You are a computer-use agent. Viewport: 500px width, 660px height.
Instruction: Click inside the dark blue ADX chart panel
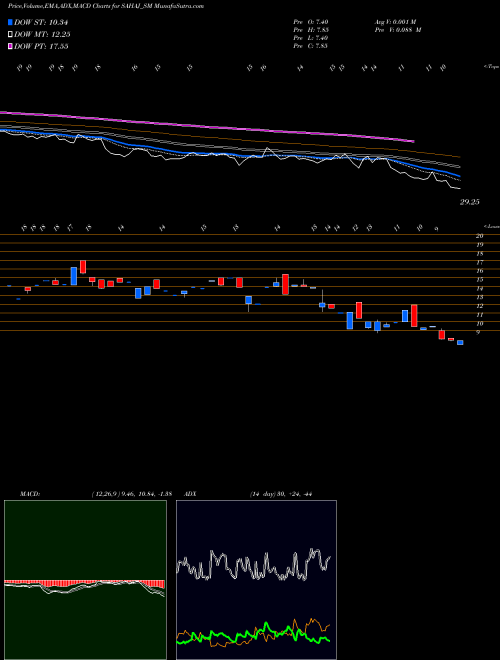(256, 580)
